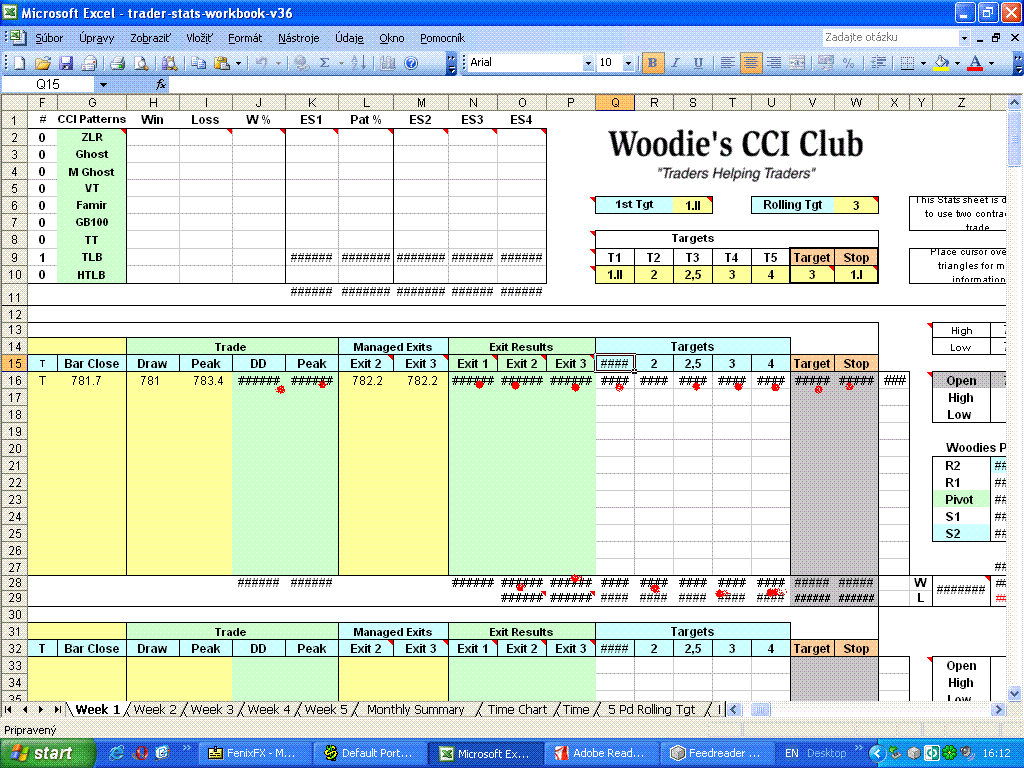Apply yellow Fill Color bucket
This screenshot has height=768, width=1024.
point(942,63)
